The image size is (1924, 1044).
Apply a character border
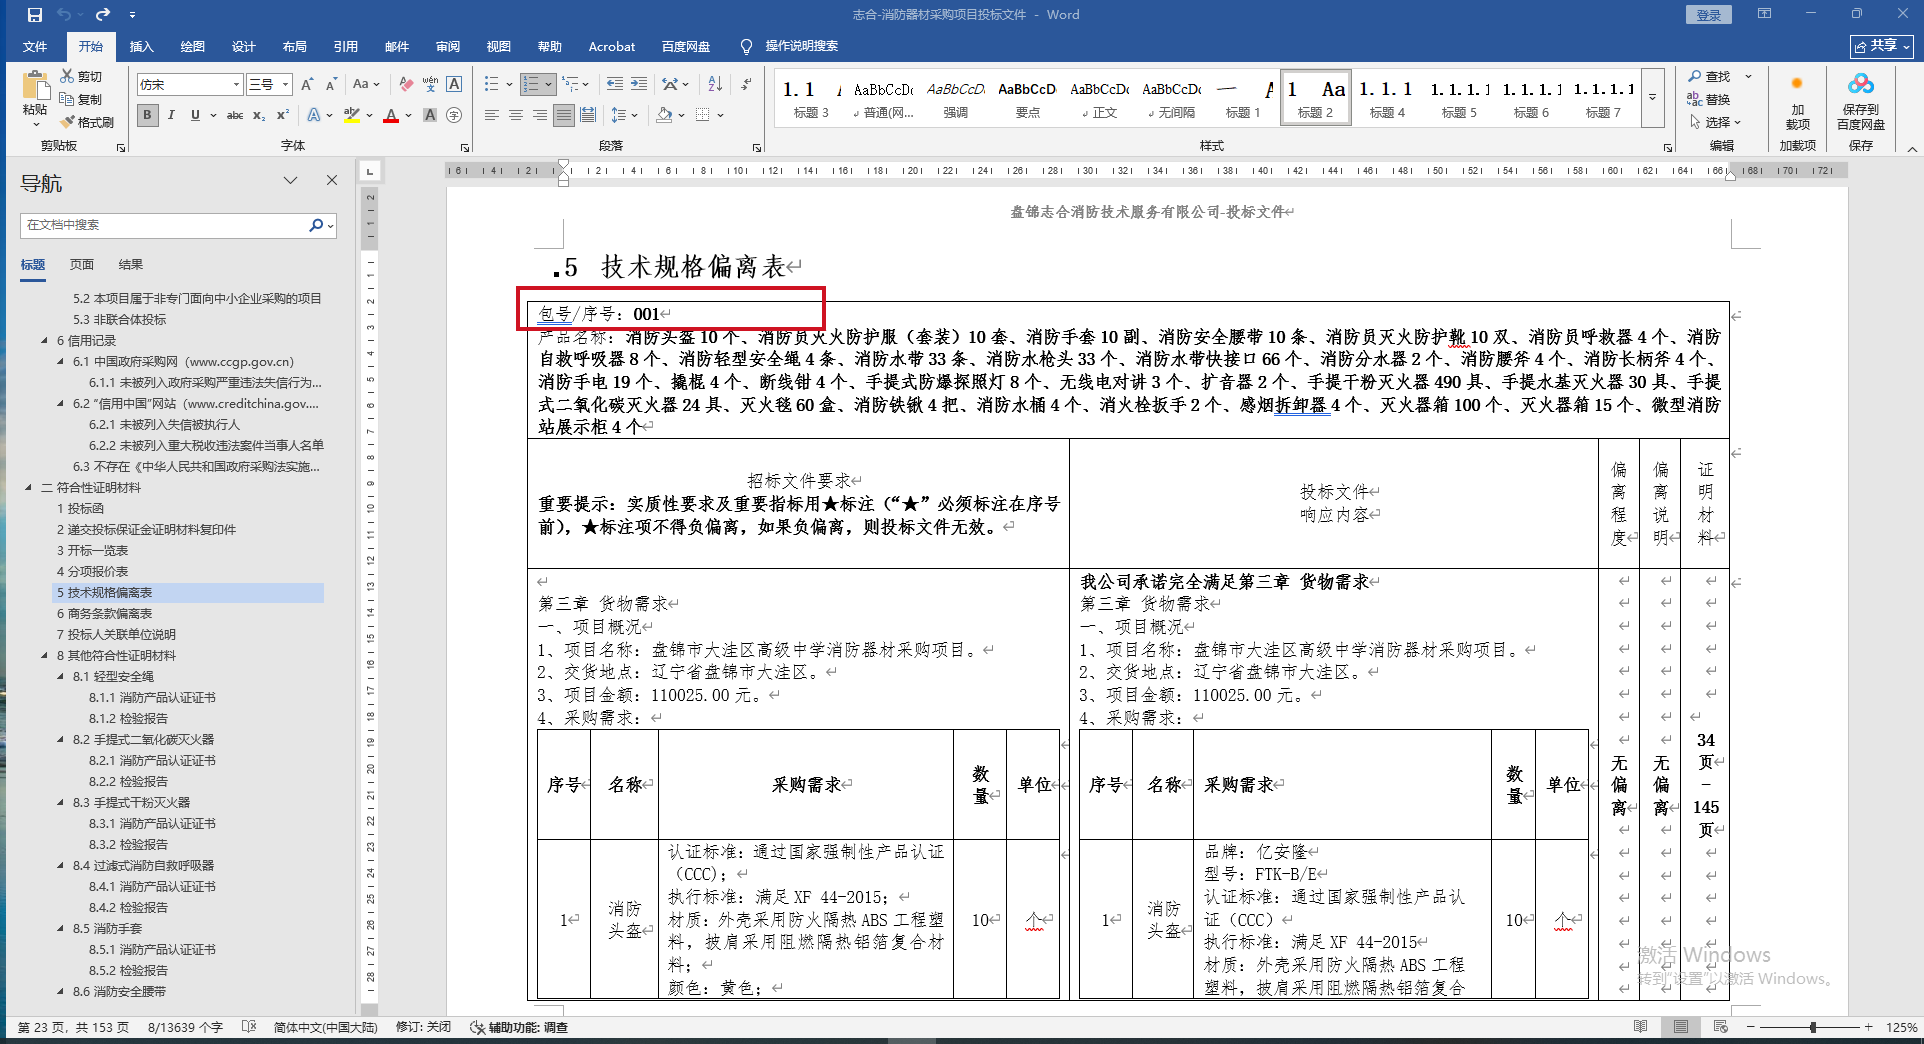coord(454,84)
